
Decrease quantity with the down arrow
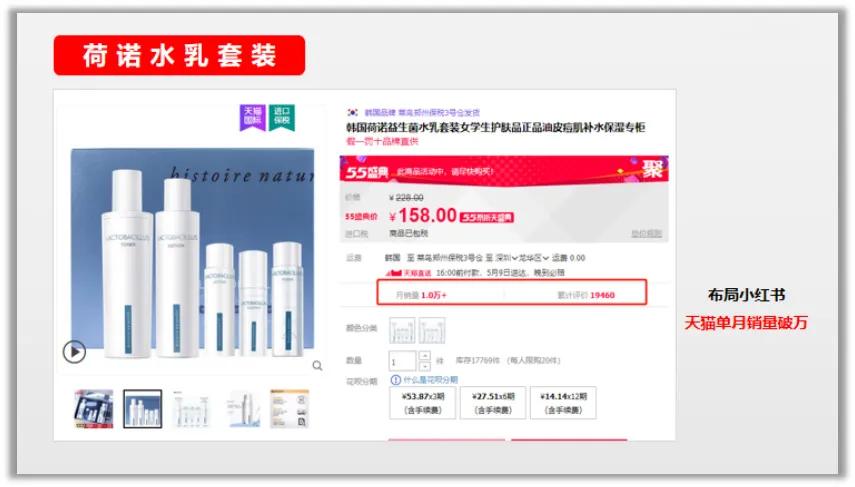click(x=424, y=366)
